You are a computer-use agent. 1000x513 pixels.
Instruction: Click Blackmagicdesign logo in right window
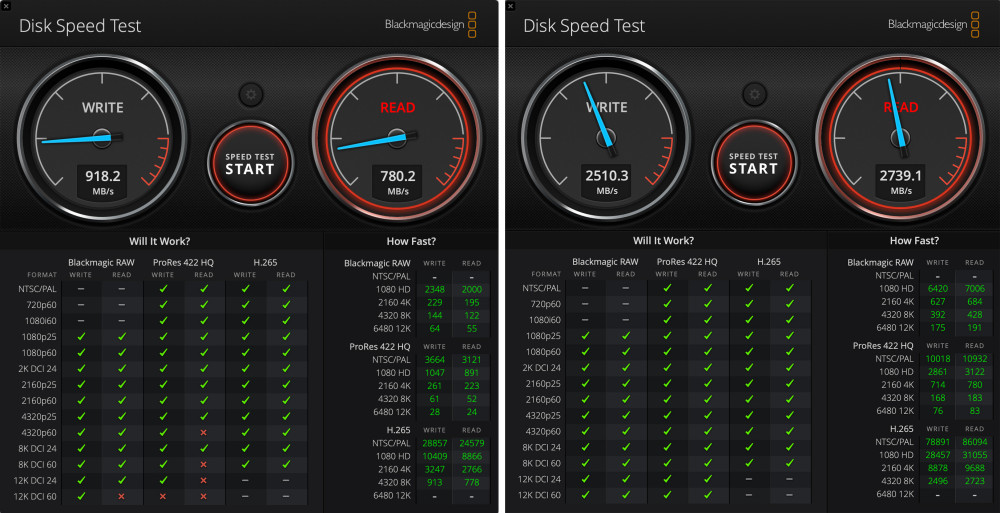coord(934,24)
